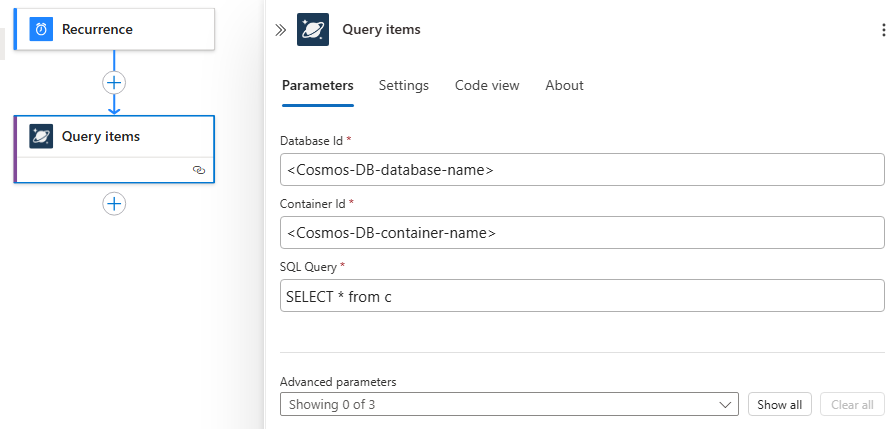Click the Container Id input field
Screen dimensions: 890x430
tap(582, 233)
